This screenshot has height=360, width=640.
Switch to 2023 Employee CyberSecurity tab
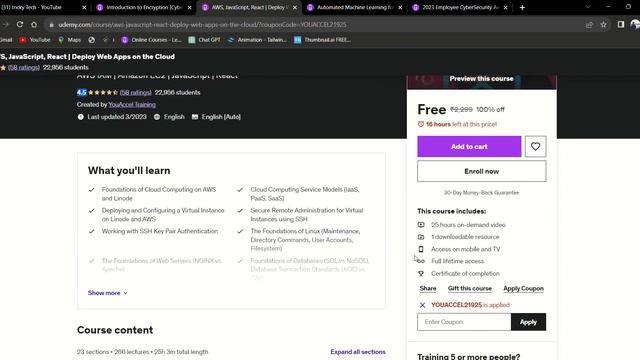(x=460, y=7)
